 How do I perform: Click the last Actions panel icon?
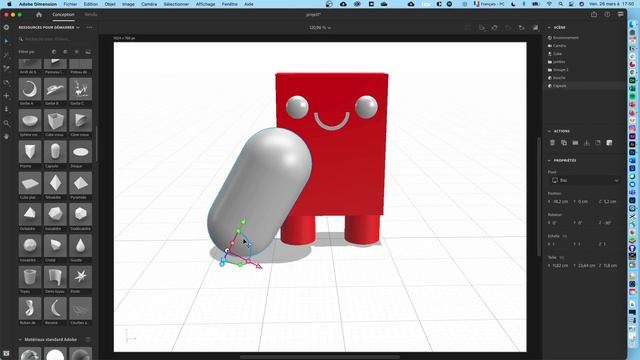(609, 143)
